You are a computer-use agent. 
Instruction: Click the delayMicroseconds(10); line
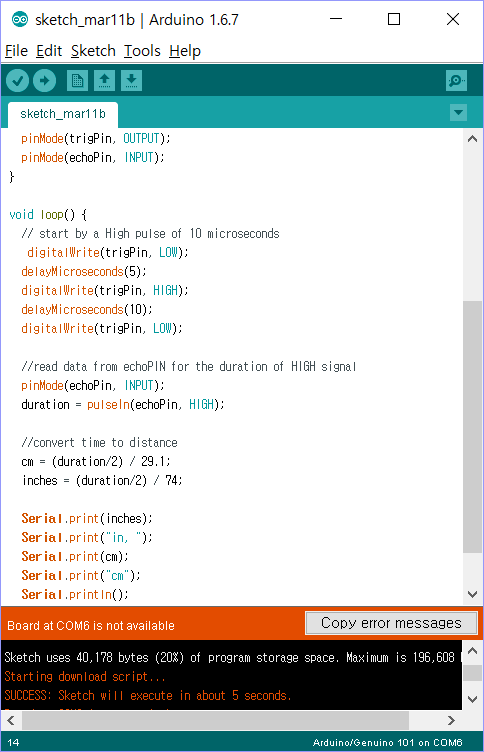click(x=86, y=310)
